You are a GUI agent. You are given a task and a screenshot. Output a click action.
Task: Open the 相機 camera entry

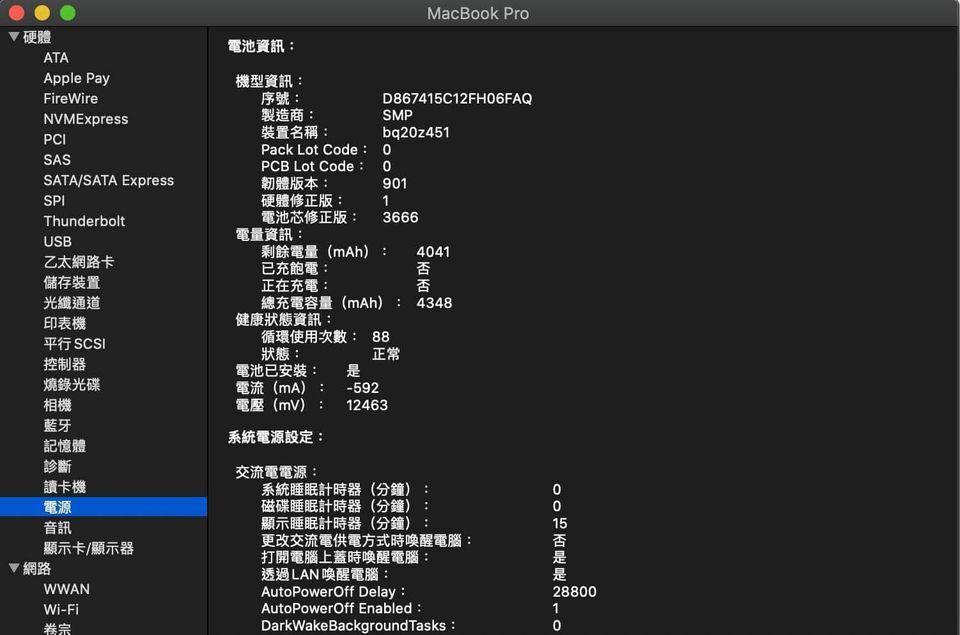click(x=58, y=405)
